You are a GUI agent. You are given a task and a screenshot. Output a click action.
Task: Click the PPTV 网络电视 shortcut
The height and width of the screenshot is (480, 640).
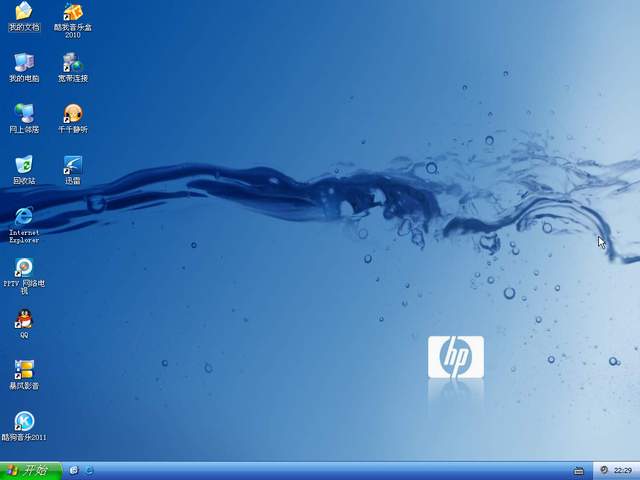click(23, 268)
